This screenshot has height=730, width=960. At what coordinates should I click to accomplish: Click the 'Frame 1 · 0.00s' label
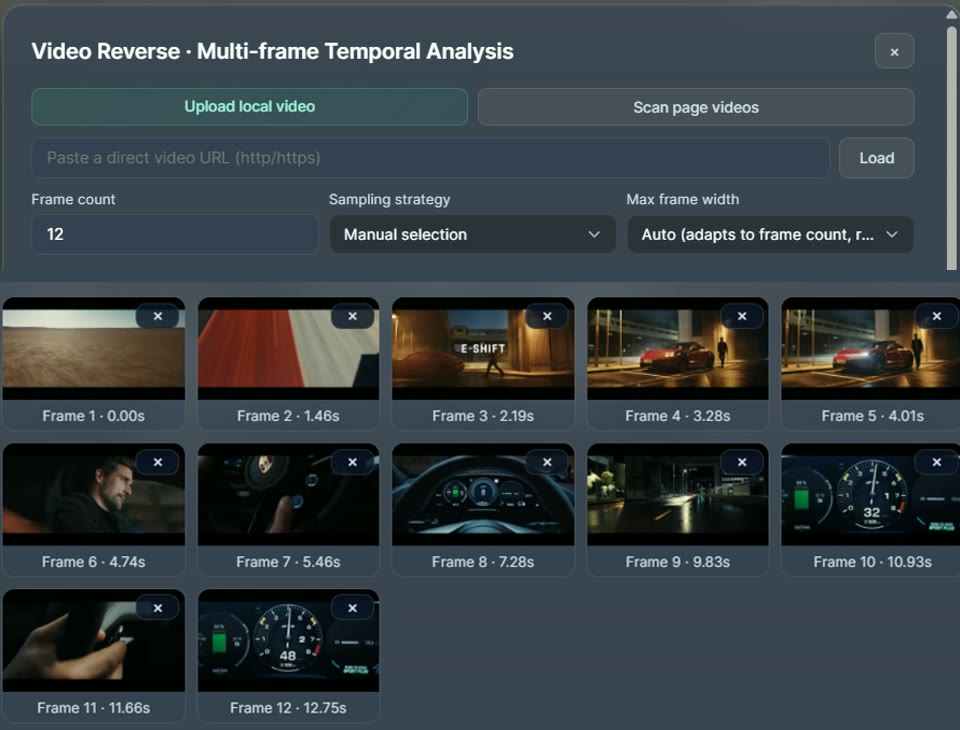coord(94,416)
